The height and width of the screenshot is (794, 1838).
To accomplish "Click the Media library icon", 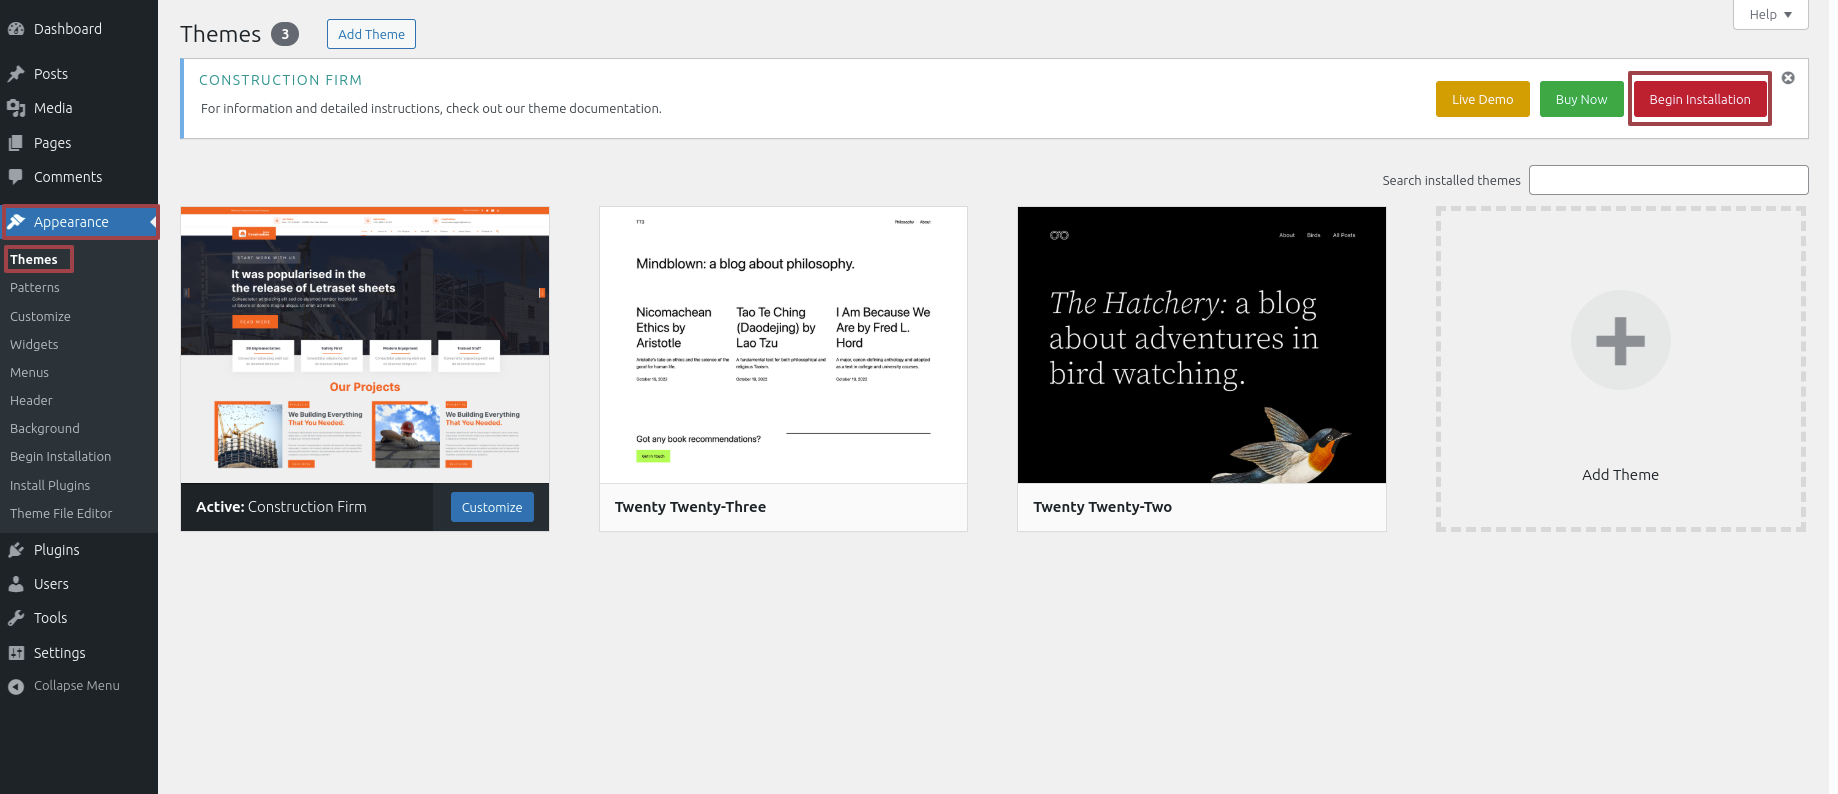I will pyautogui.click(x=16, y=108).
